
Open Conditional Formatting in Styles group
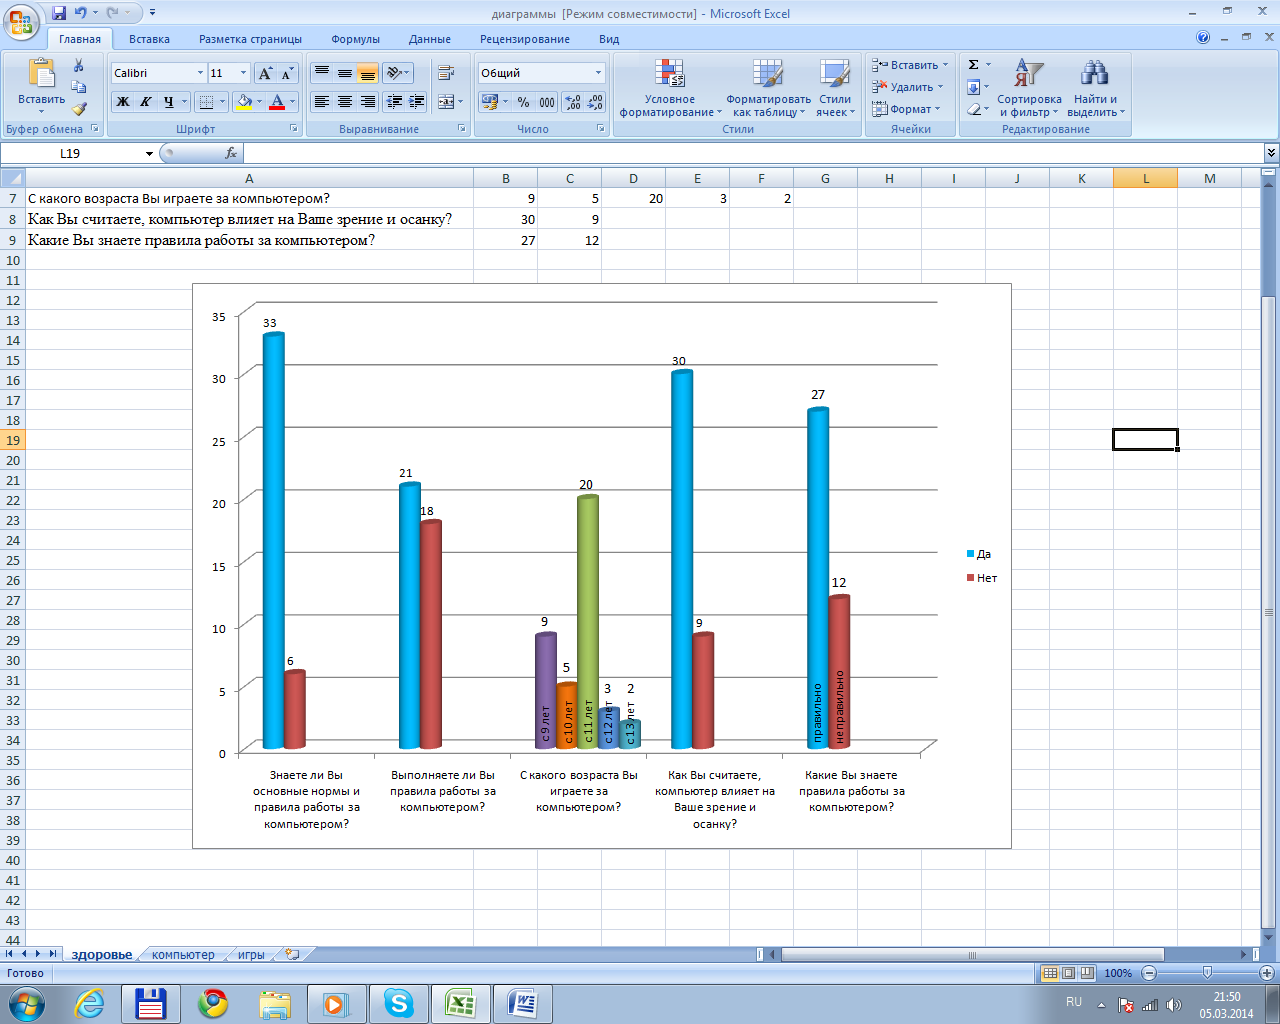point(670,89)
